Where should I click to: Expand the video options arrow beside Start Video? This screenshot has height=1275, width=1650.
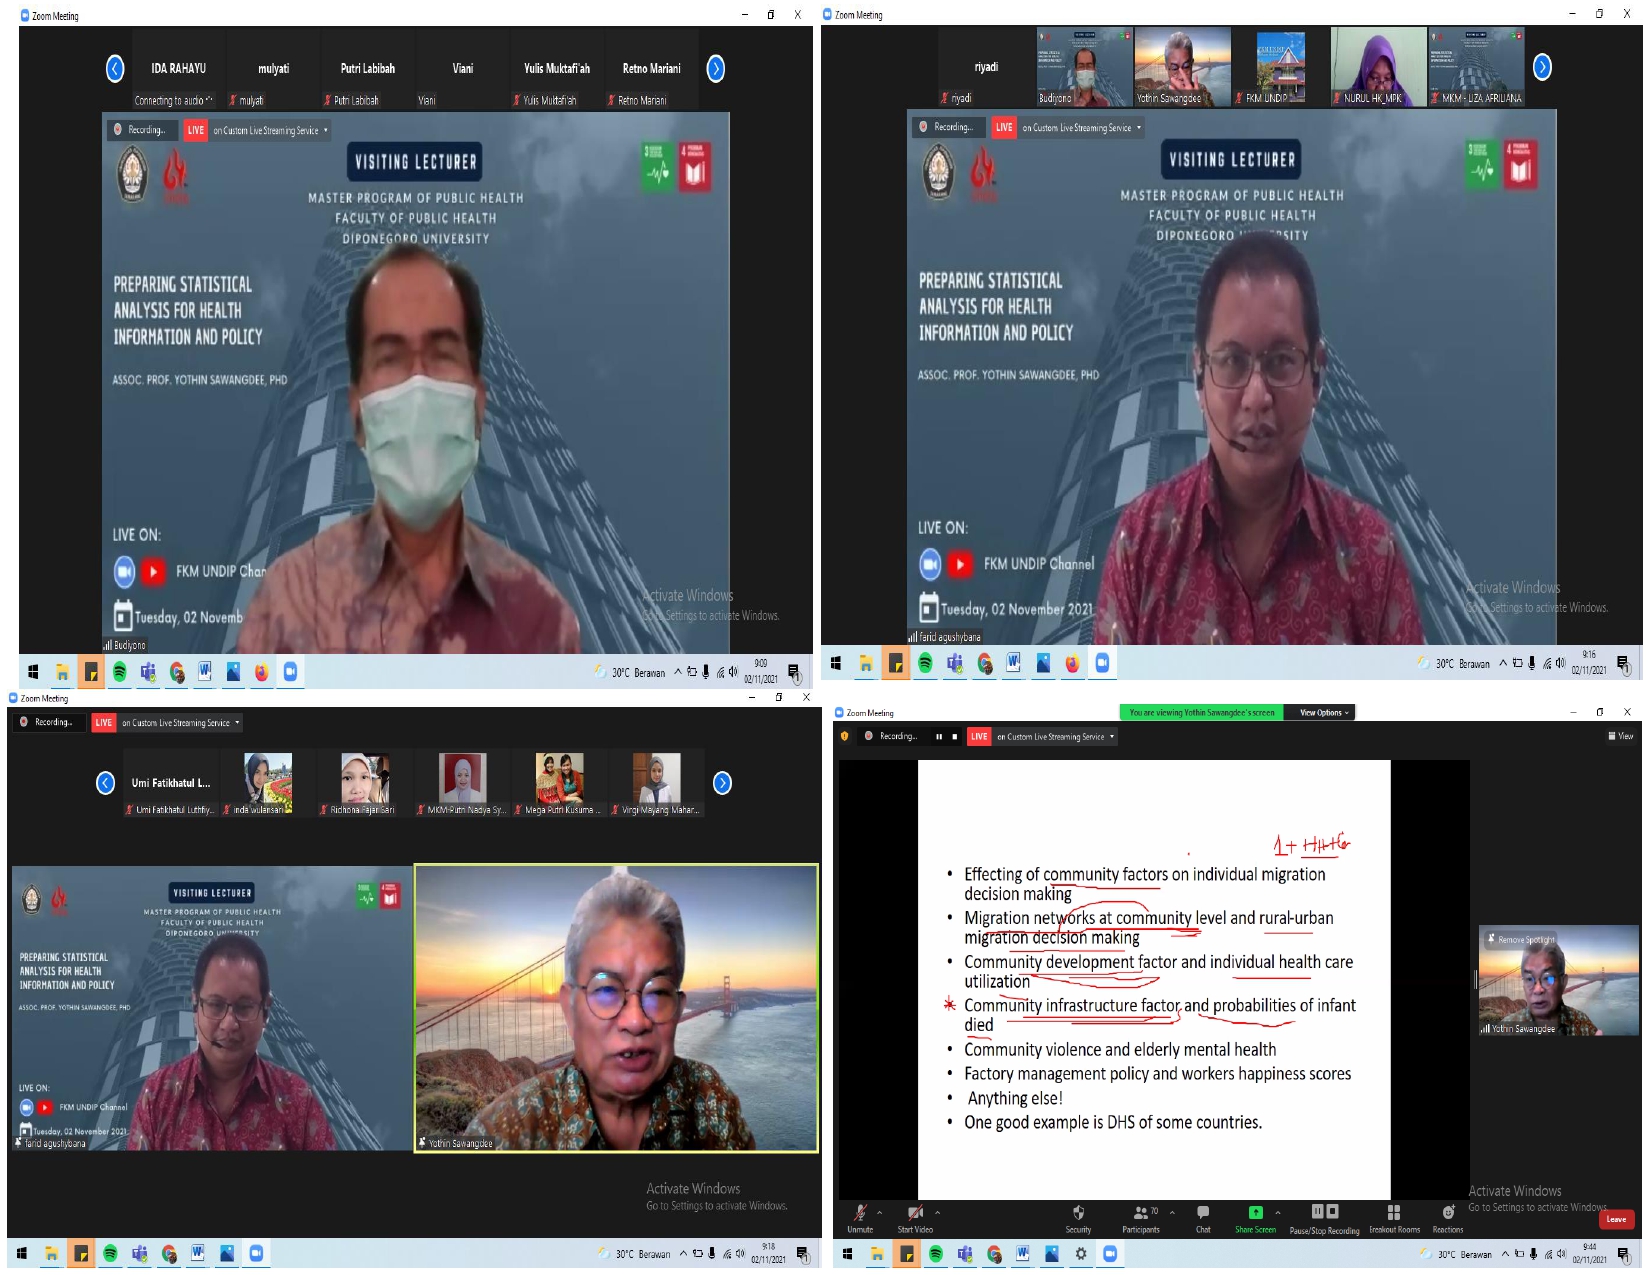coord(938,1213)
